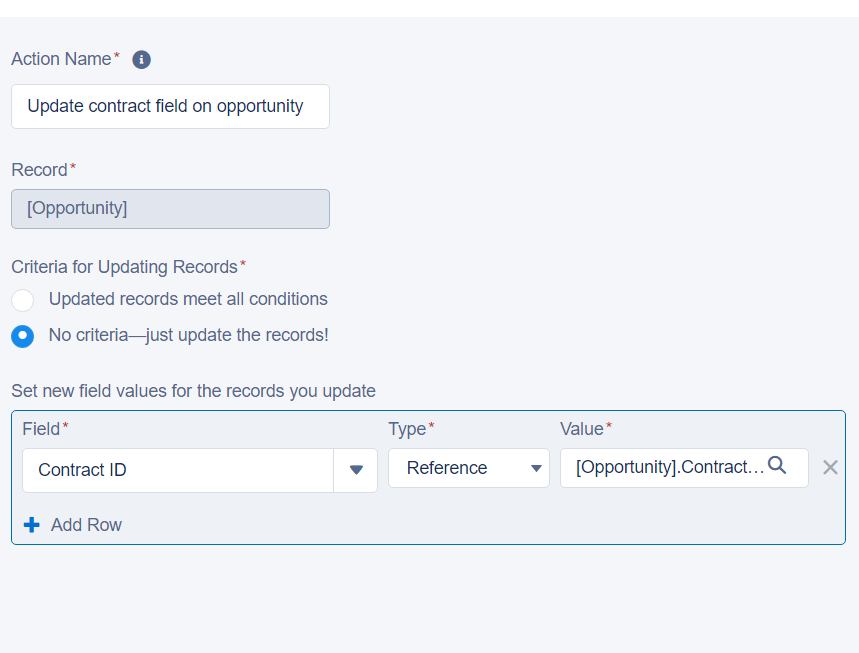Click the Value input with [Opportunity].Contract
Viewport: 859px width, 653px height.
pos(665,467)
